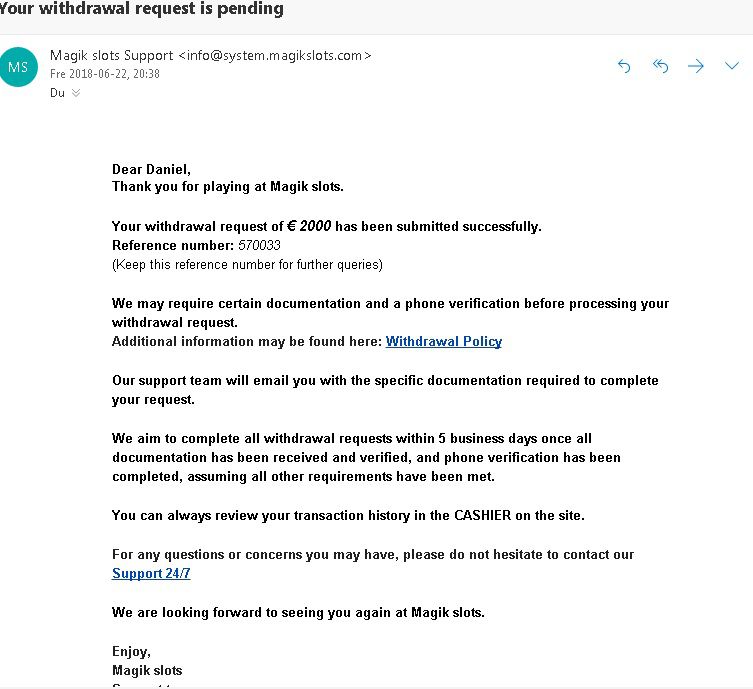This screenshot has height=689, width=753.
Task: Click the reference number 570033
Action: point(259,245)
